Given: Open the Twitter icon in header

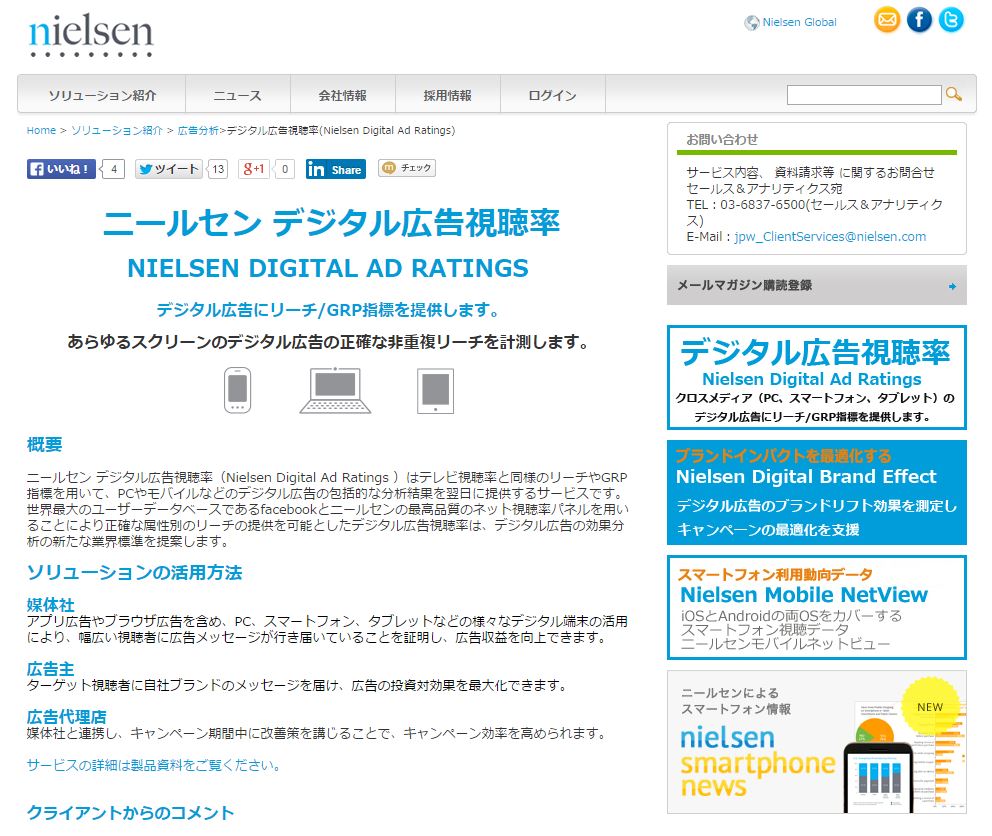Looking at the screenshot, I should [x=951, y=20].
